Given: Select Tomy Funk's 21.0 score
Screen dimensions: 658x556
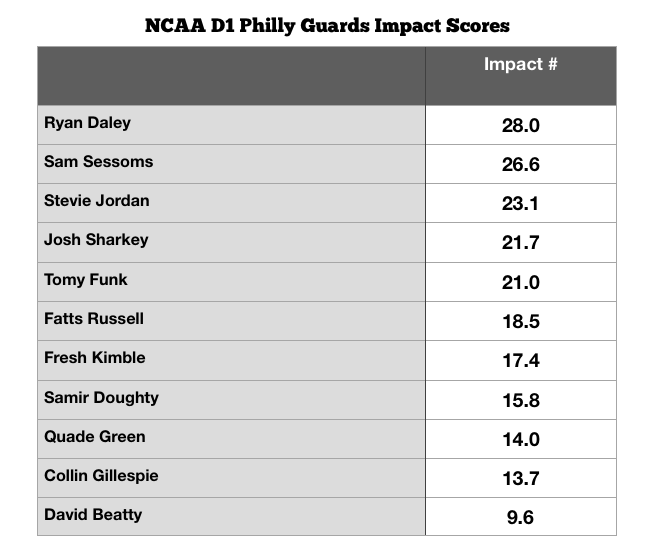Looking at the screenshot, I should pyautogui.click(x=520, y=283).
